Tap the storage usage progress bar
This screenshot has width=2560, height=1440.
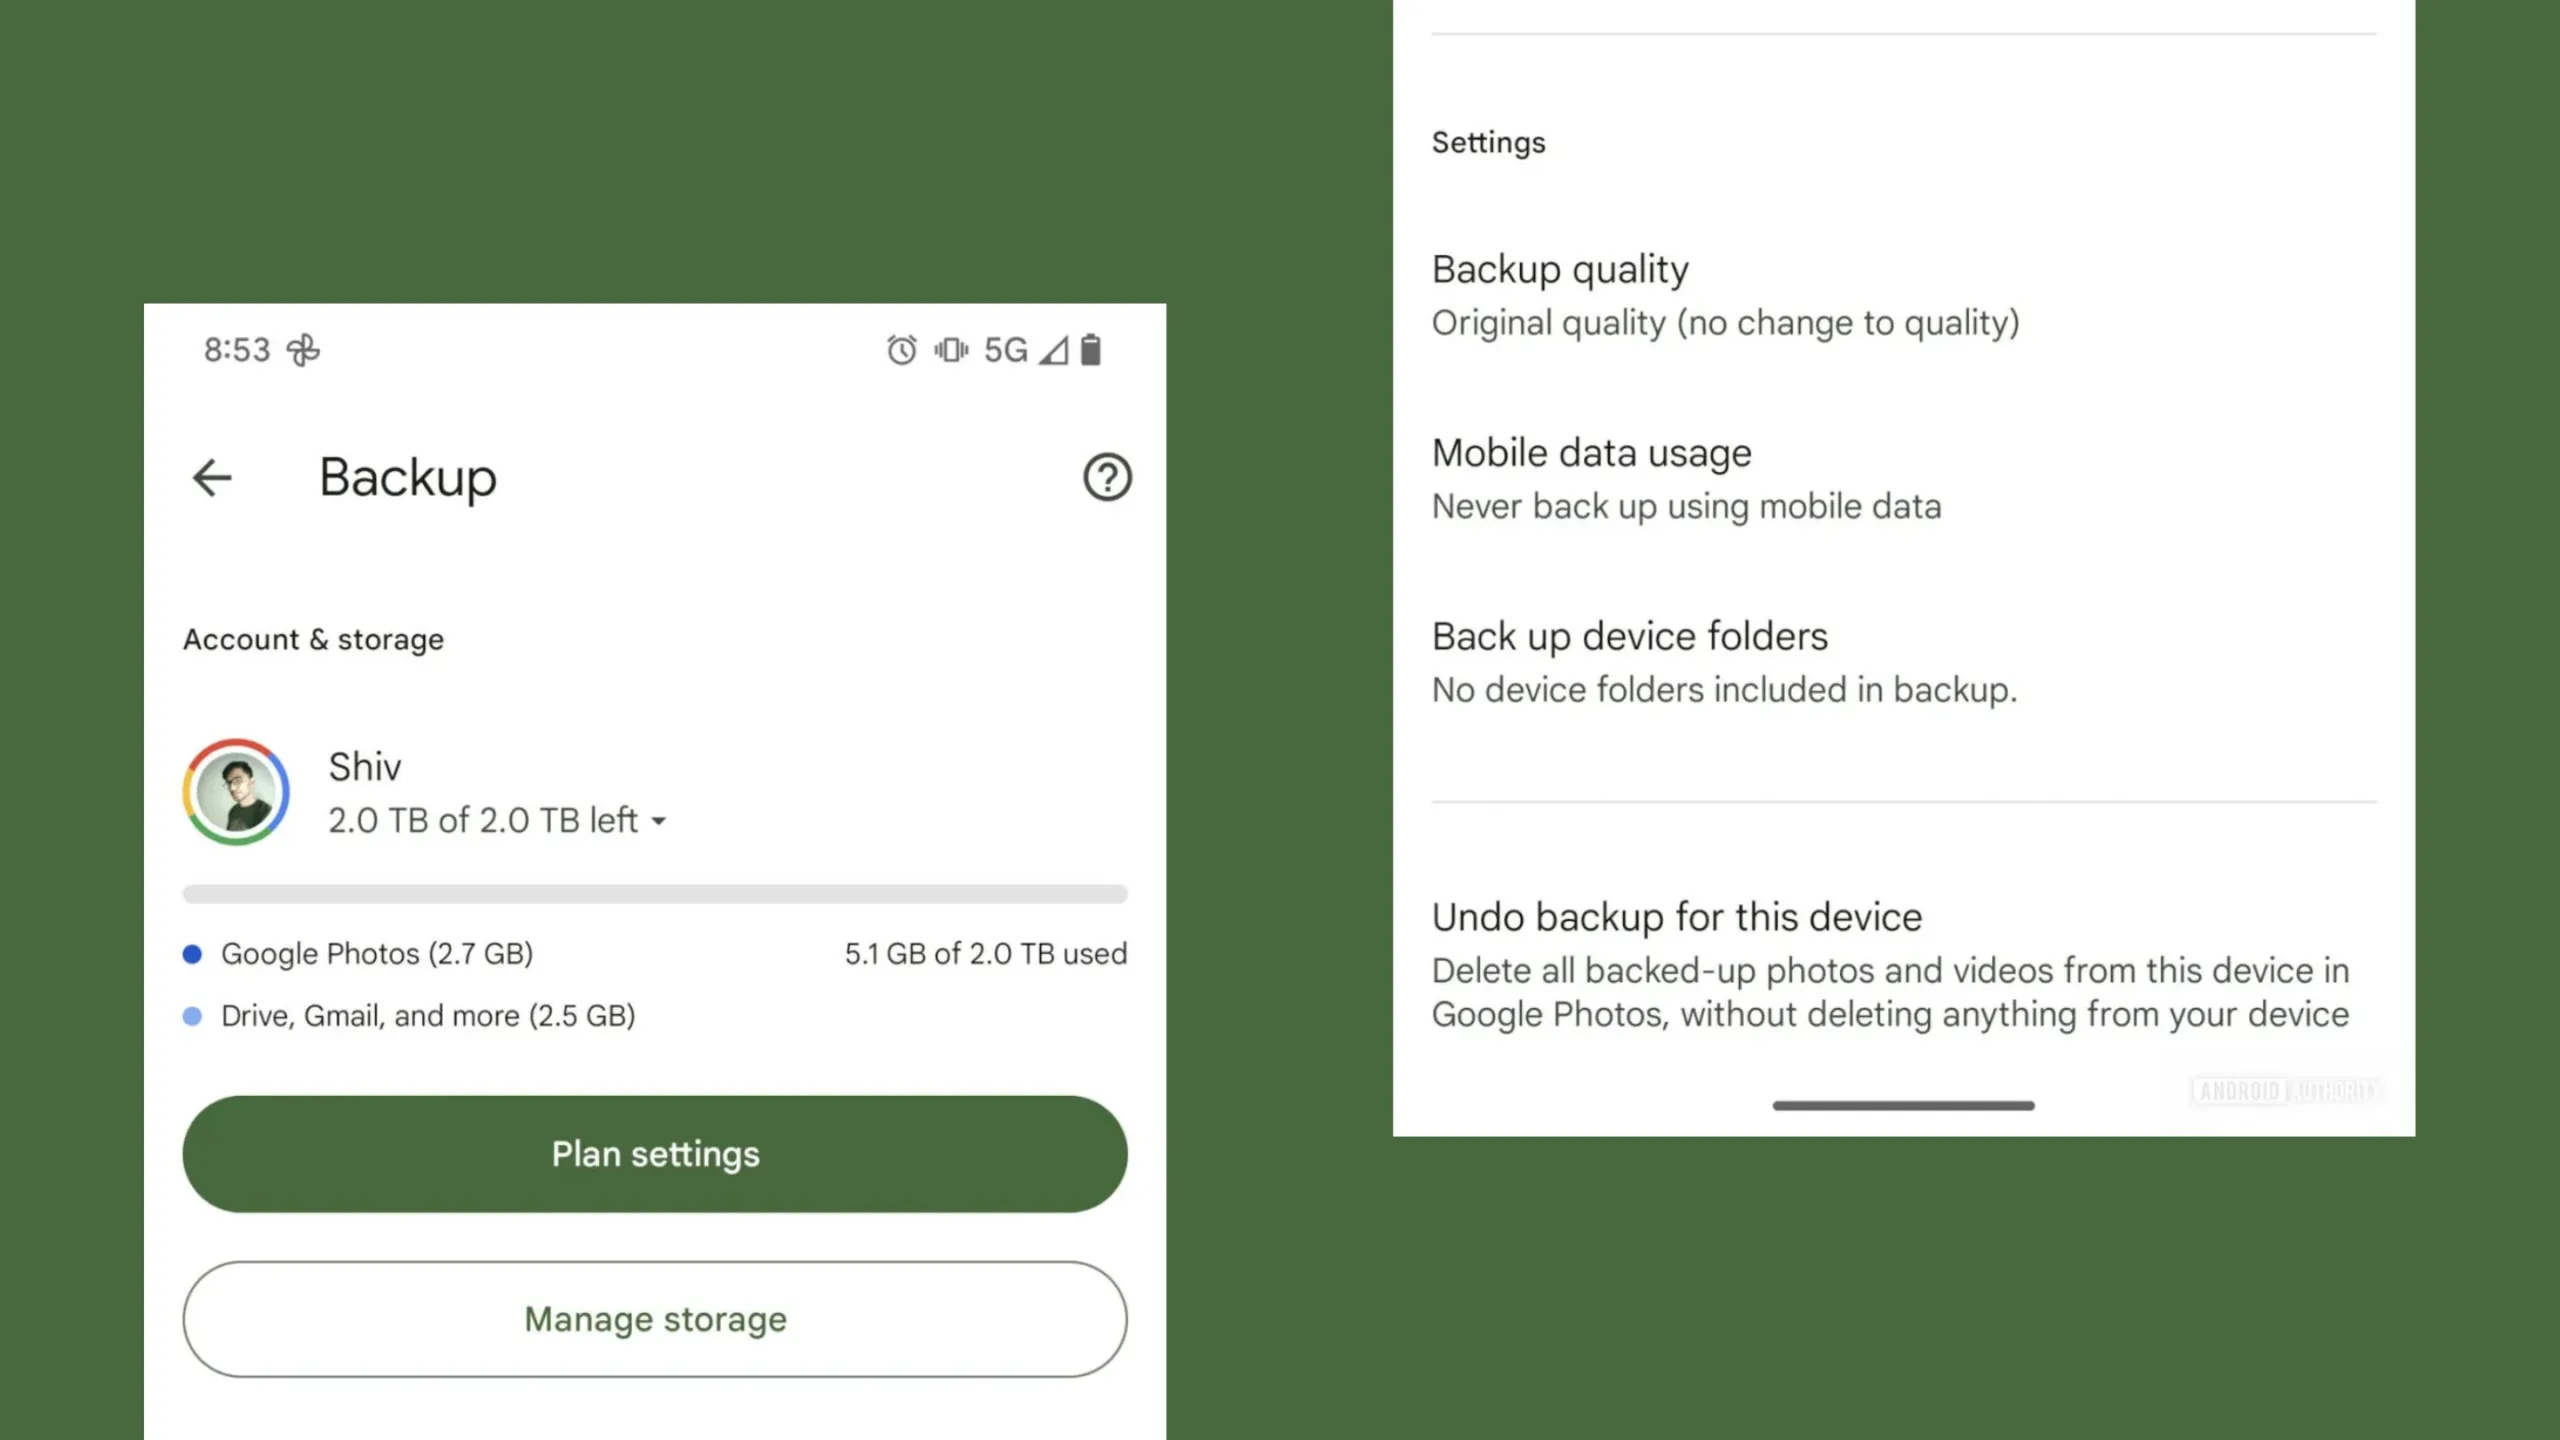pyautogui.click(x=655, y=894)
